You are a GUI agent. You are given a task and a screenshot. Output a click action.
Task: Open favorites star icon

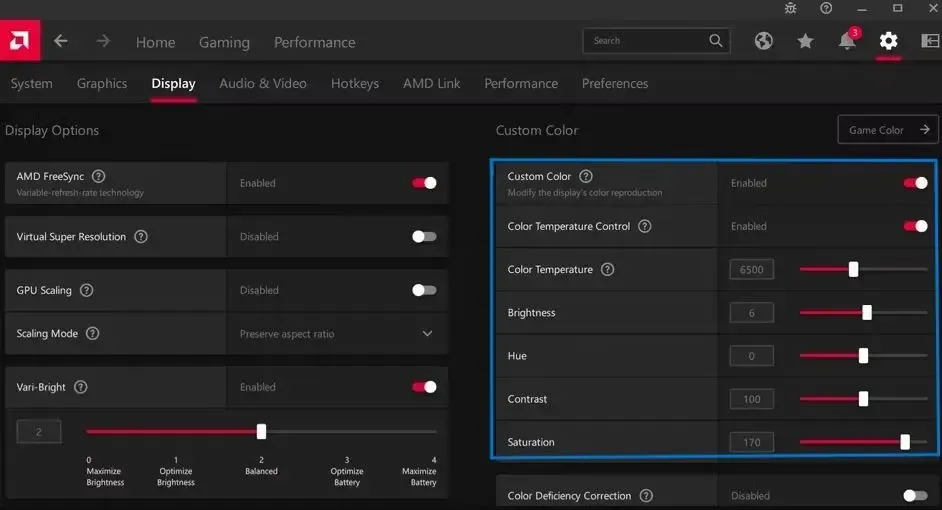point(805,41)
